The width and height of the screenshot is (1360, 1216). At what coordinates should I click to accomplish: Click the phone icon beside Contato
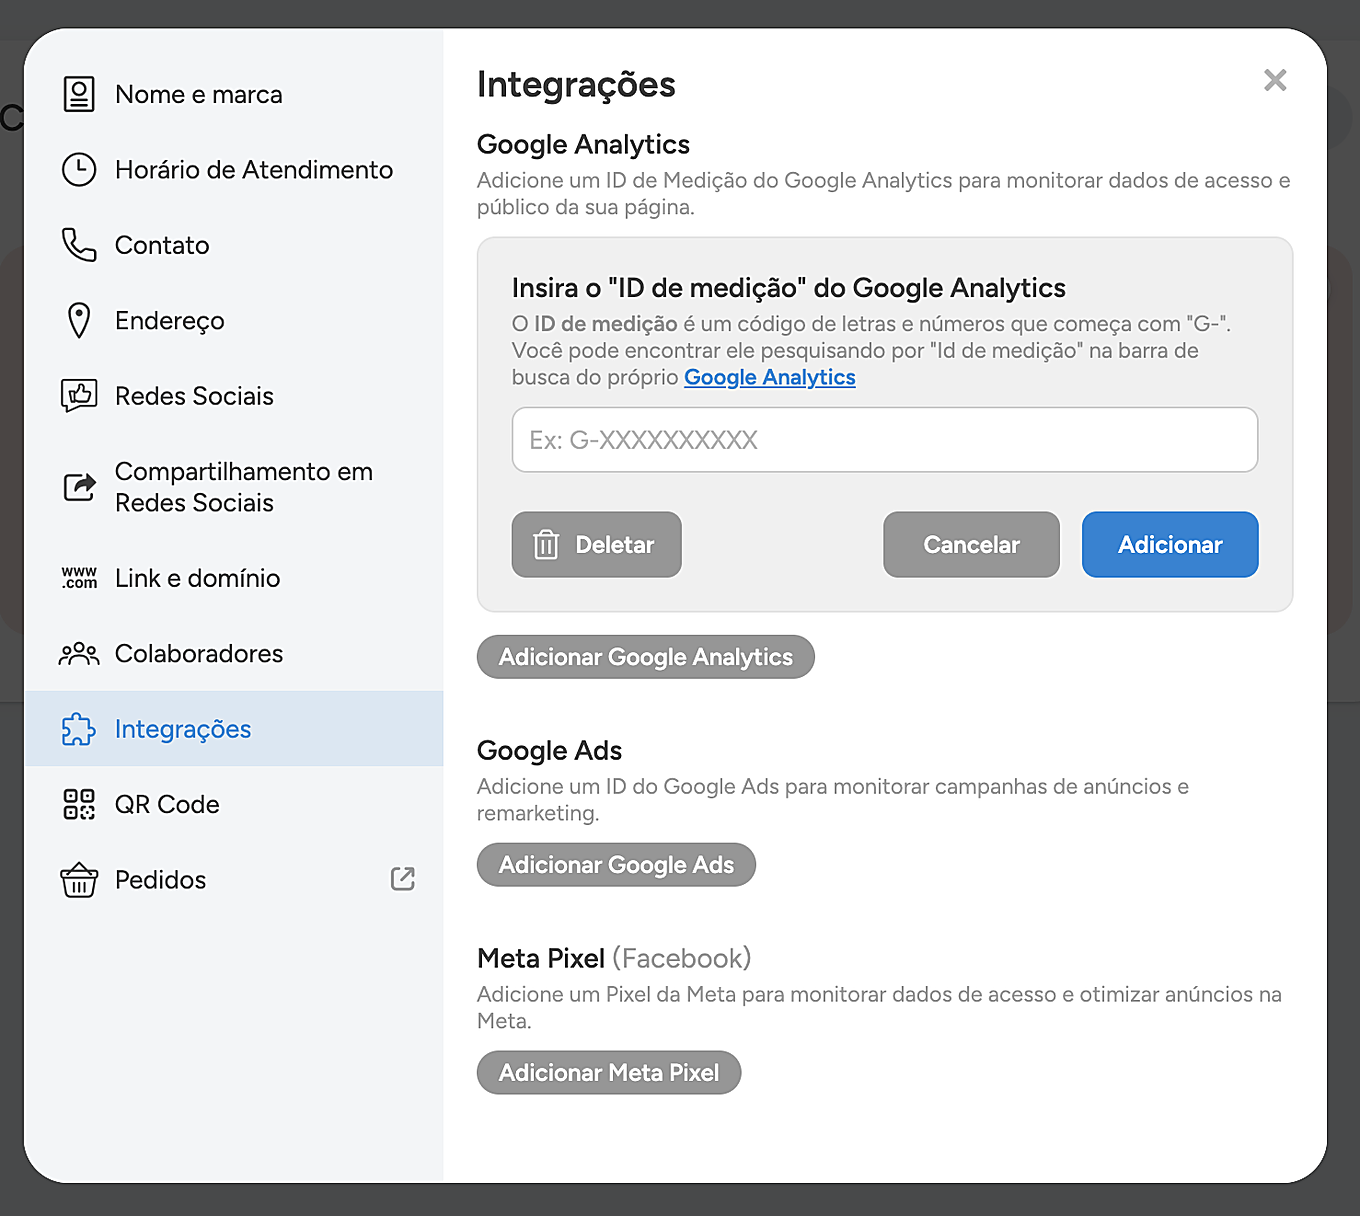pyautogui.click(x=79, y=245)
